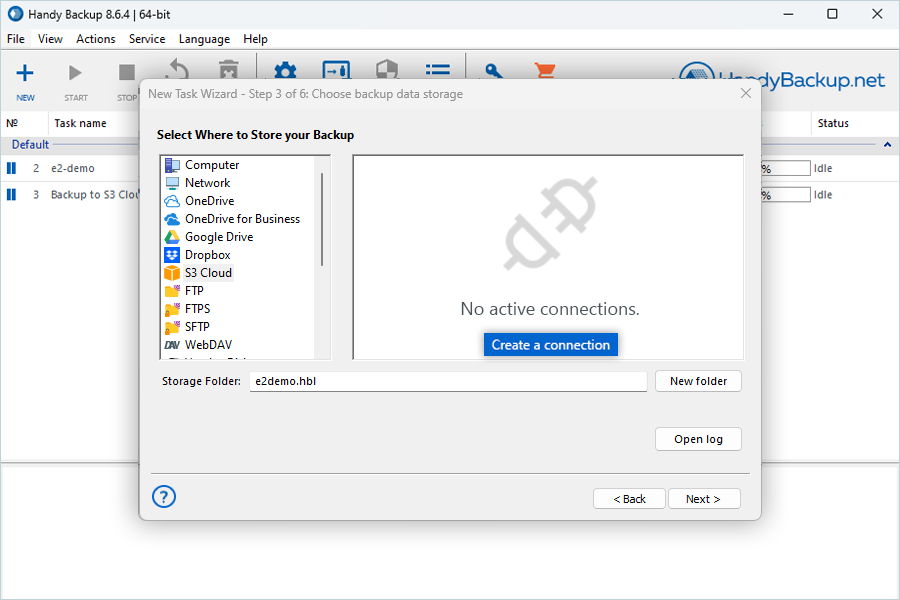This screenshot has width=900, height=600.
Task: Open the Service menu
Action: click(x=147, y=39)
